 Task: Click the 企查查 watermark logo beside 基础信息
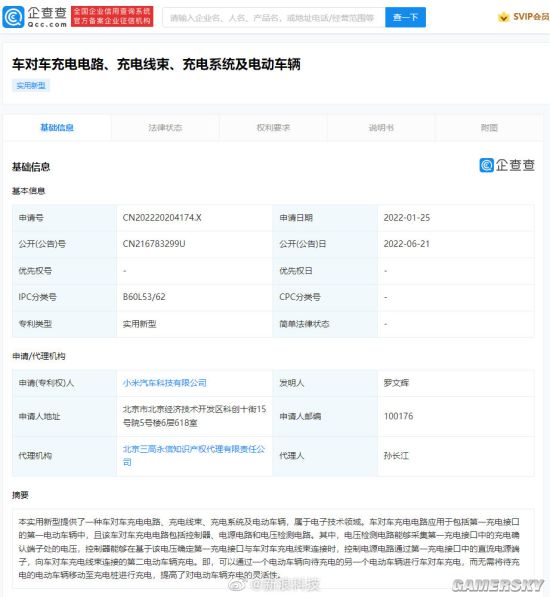coord(507,165)
